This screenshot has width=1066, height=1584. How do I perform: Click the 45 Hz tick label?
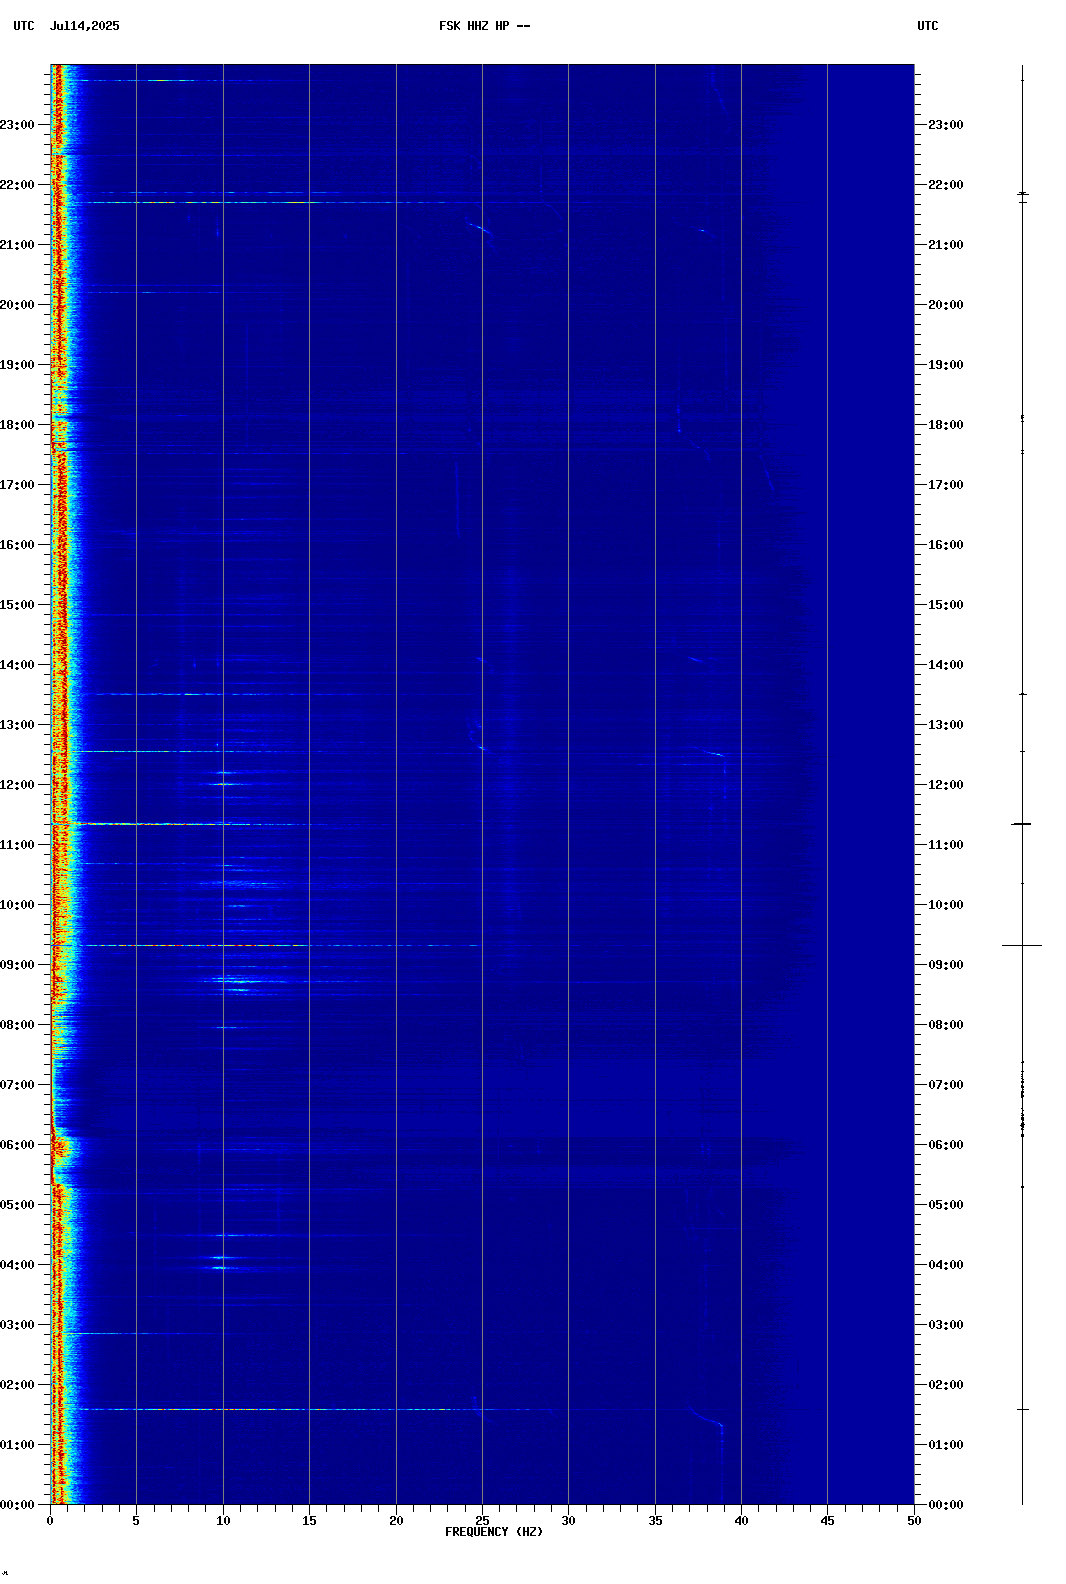(827, 1521)
